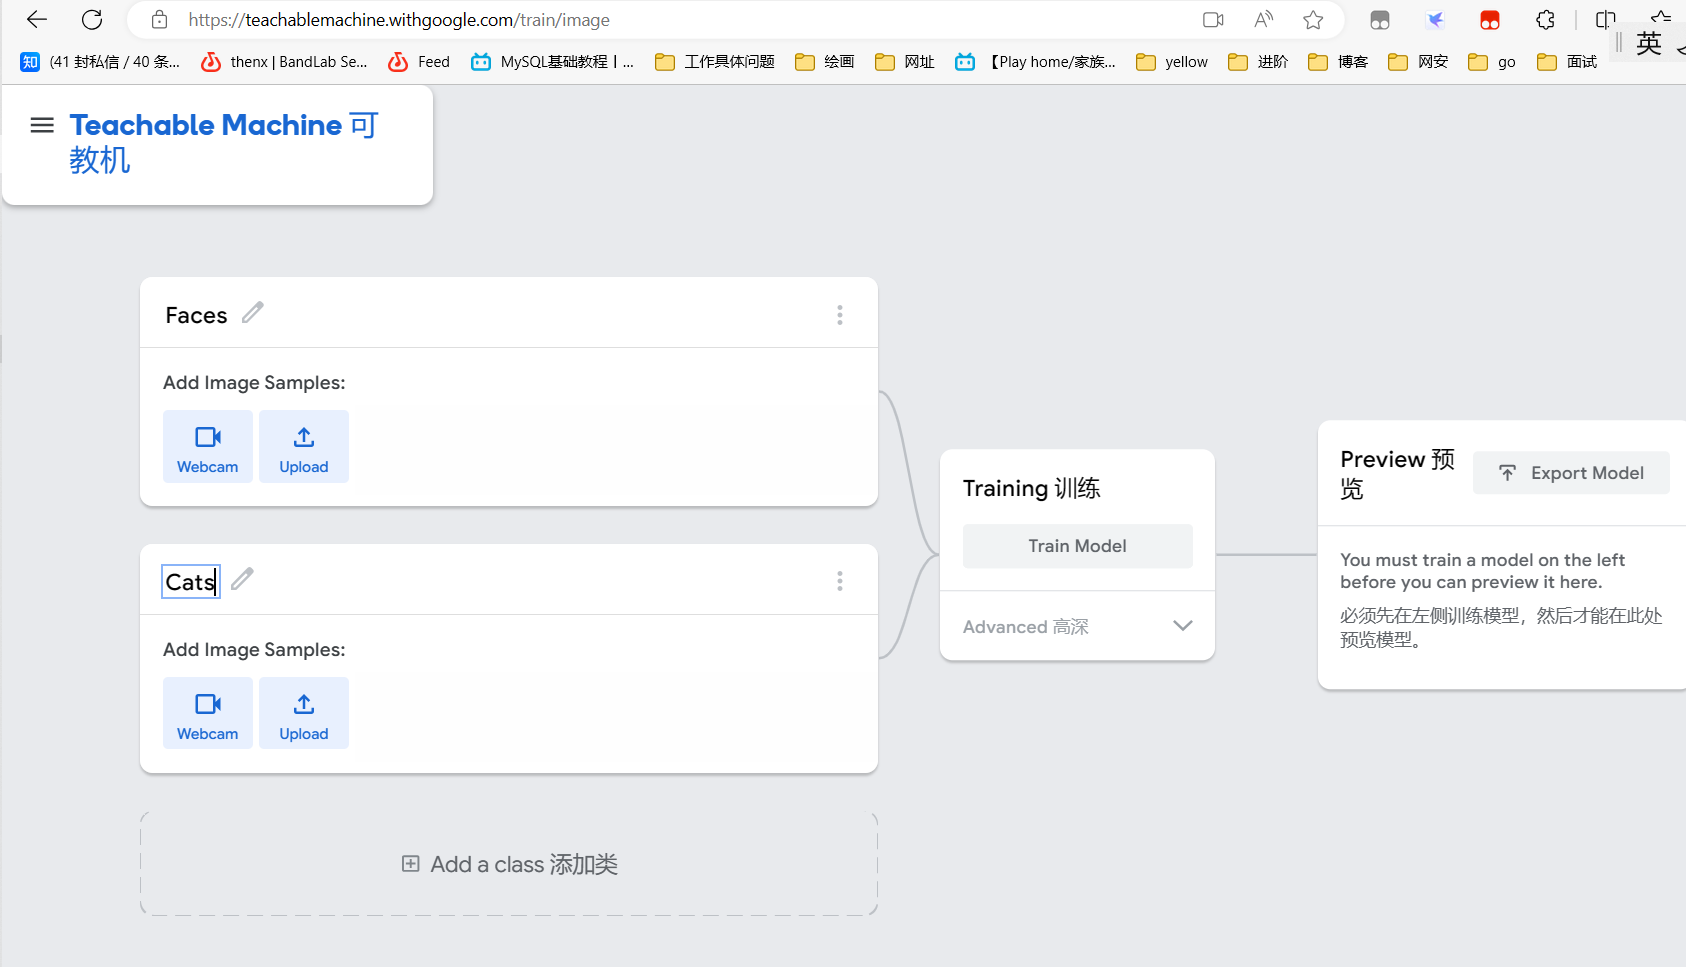
Task: Open Webcam capture for the Faces class
Action: [208, 447]
